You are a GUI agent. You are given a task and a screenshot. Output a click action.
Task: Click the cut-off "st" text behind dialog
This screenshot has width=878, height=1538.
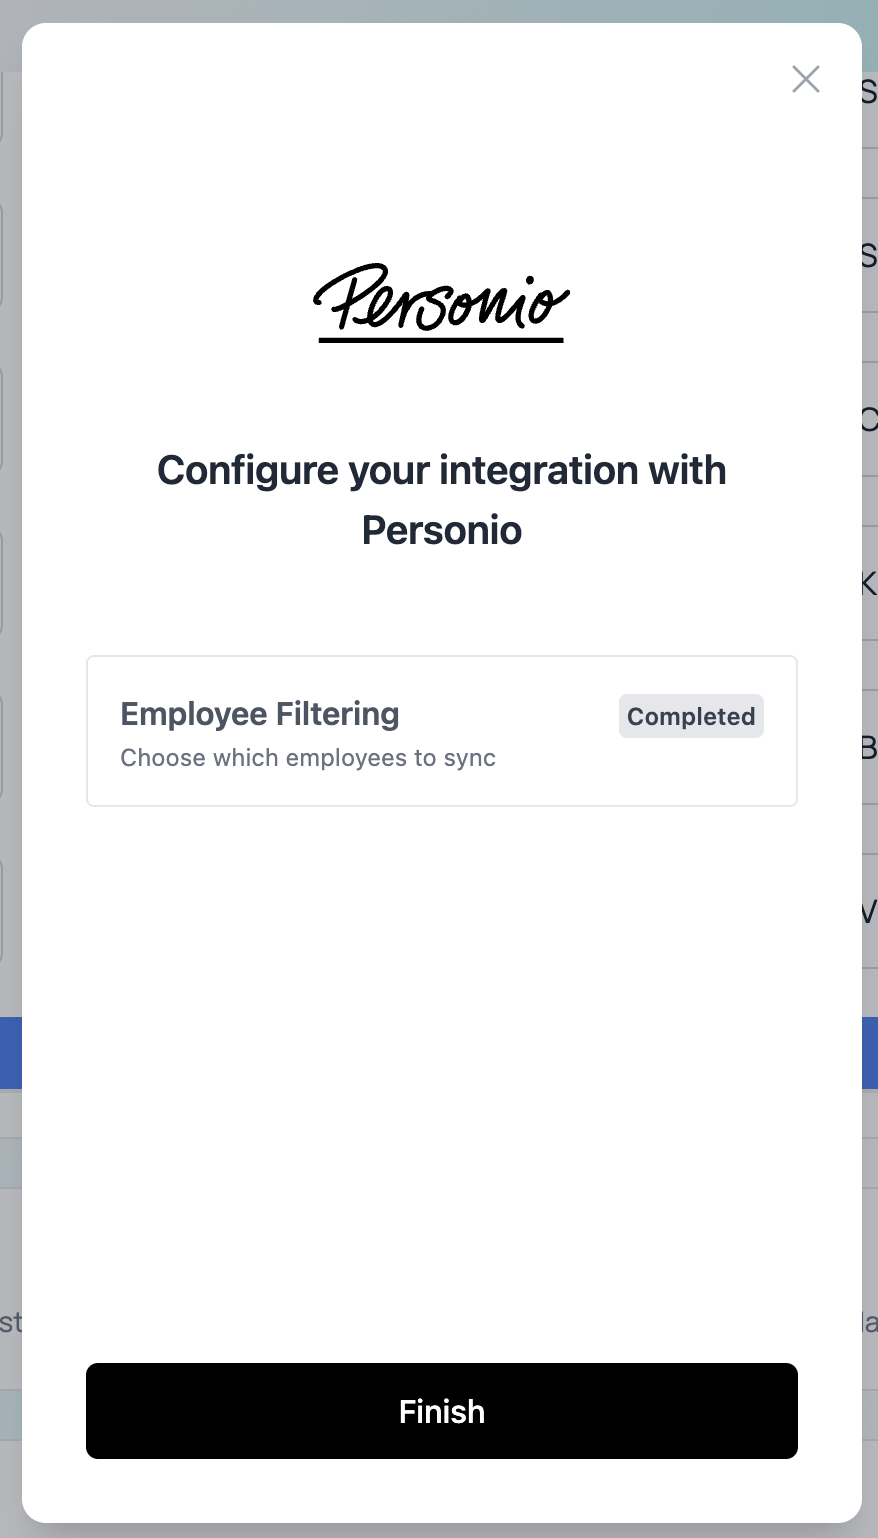pyautogui.click(x=10, y=1323)
